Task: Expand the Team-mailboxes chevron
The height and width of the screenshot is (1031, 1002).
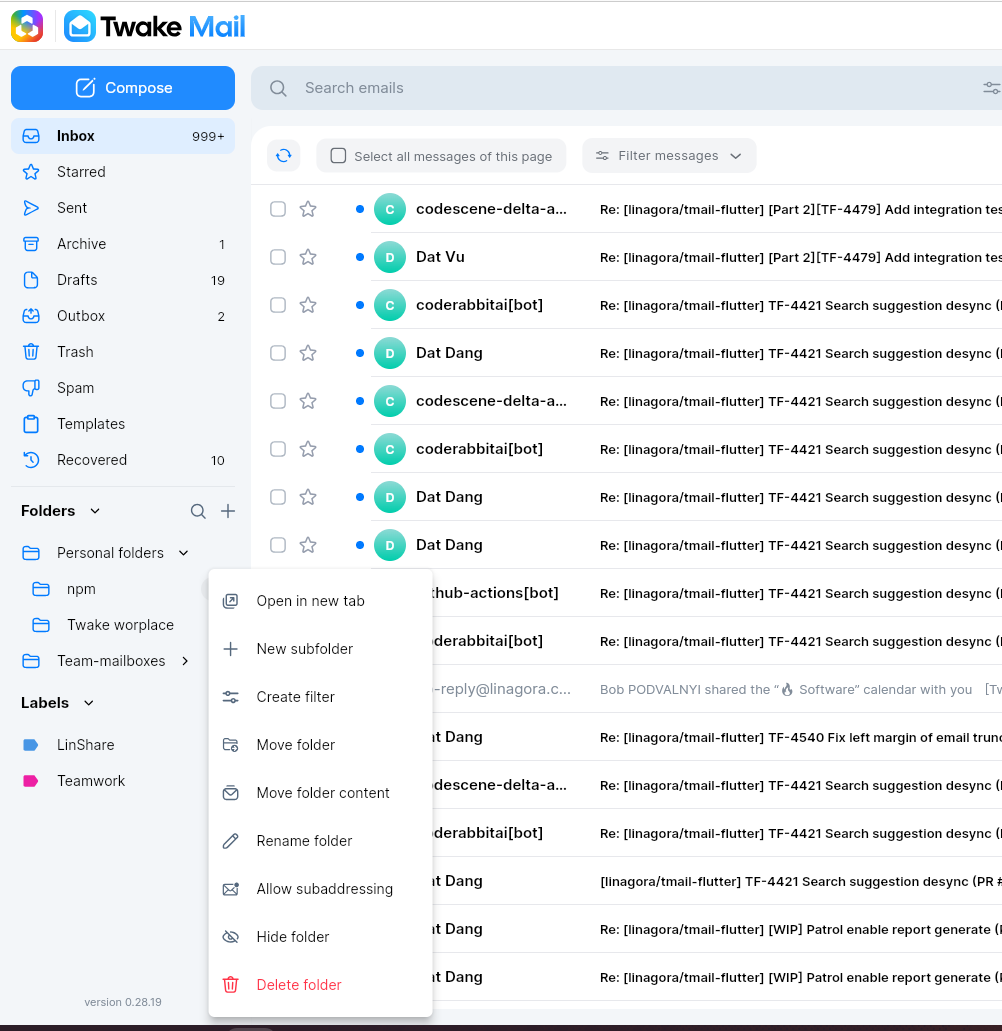Action: pos(185,661)
